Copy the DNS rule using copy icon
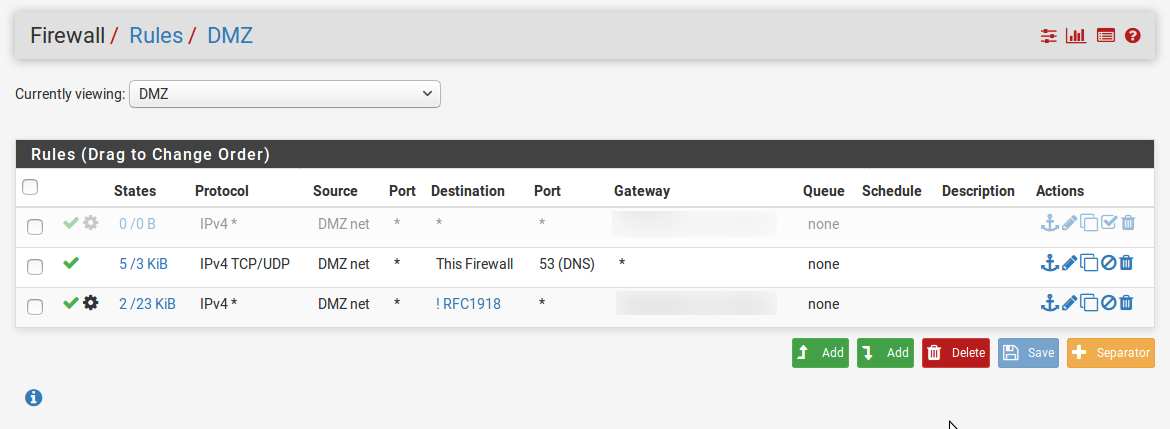Image resolution: width=1170 pixels, height=429 pixels. [x=1089, y=263]
